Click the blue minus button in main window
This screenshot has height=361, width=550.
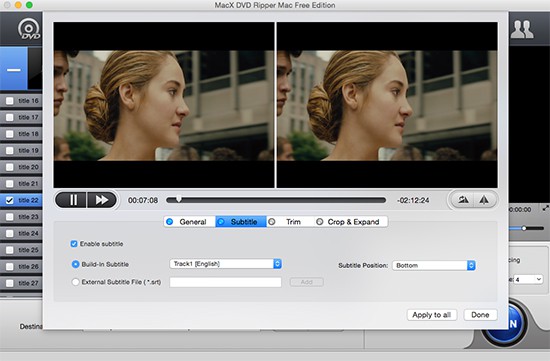pos(14,69)
